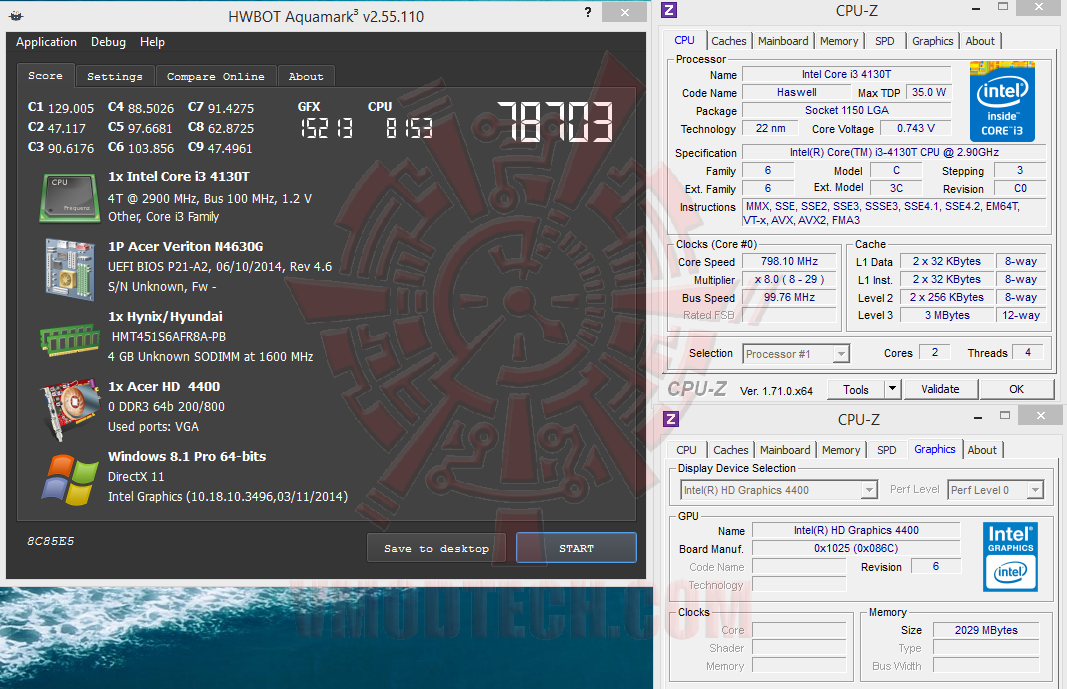Click the graphics card icon beside Acer HD 4400

[71, 409]
